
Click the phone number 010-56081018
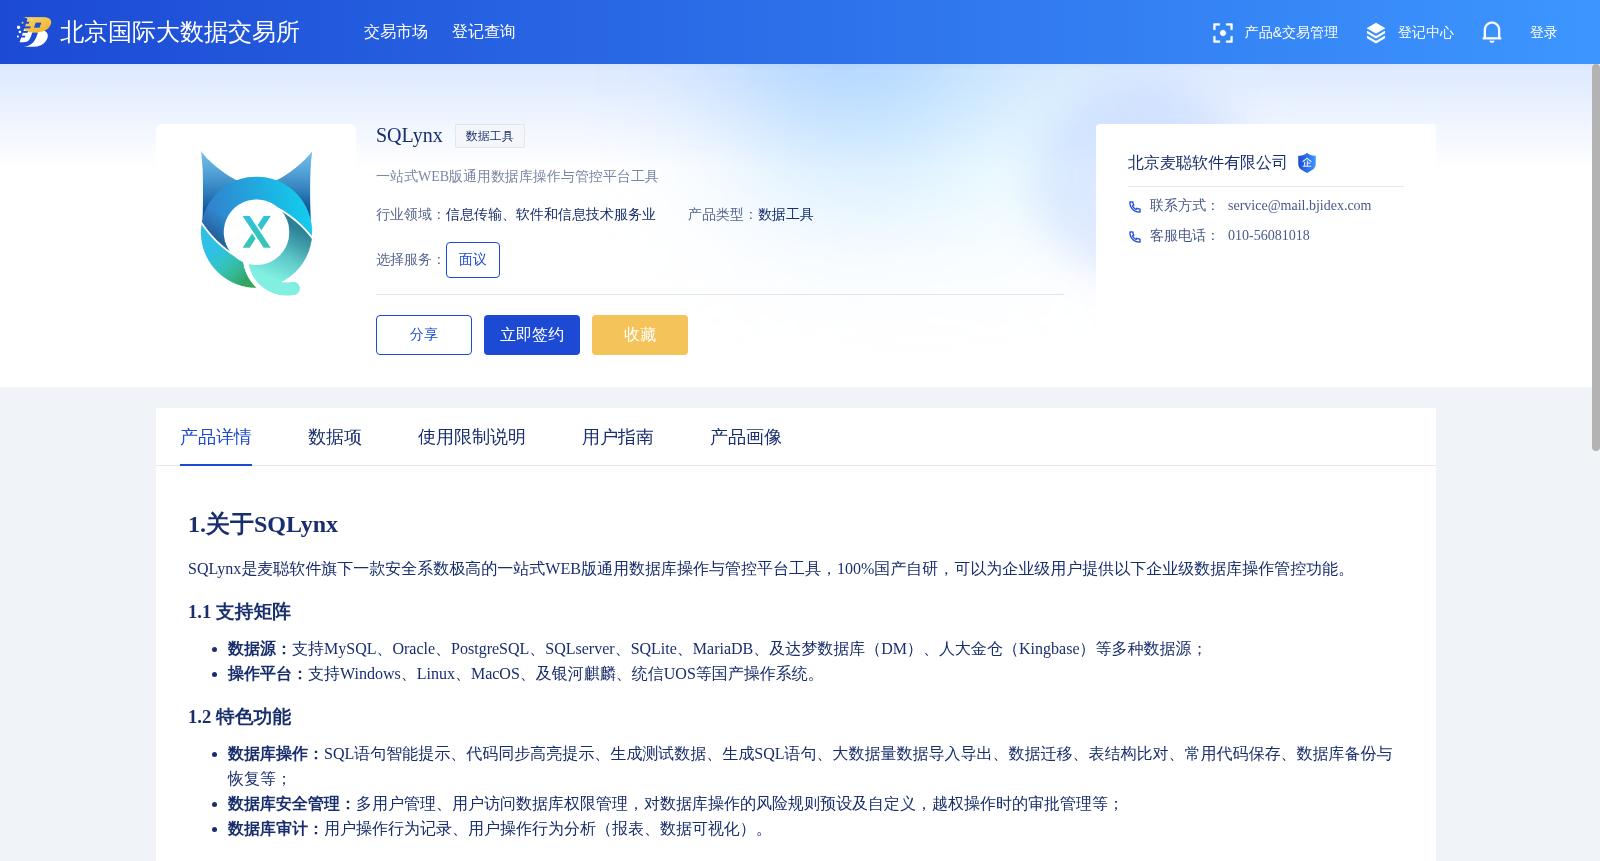[x=1269, y=235]
